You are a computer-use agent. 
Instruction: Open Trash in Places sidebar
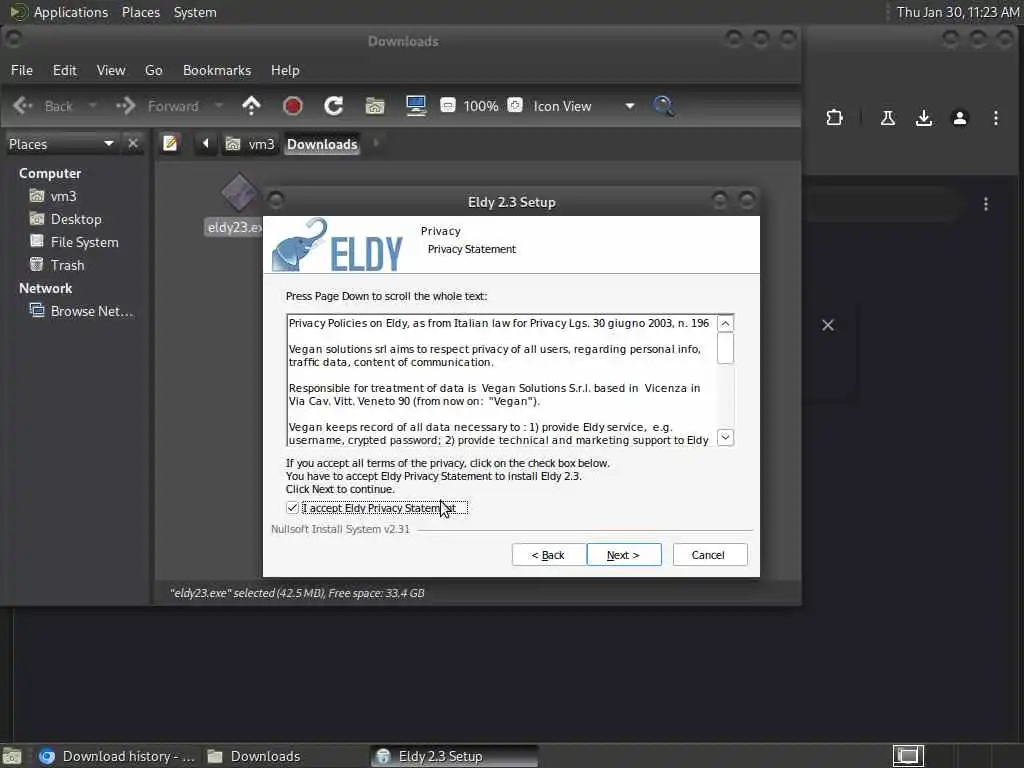click(x=57, y=264)
